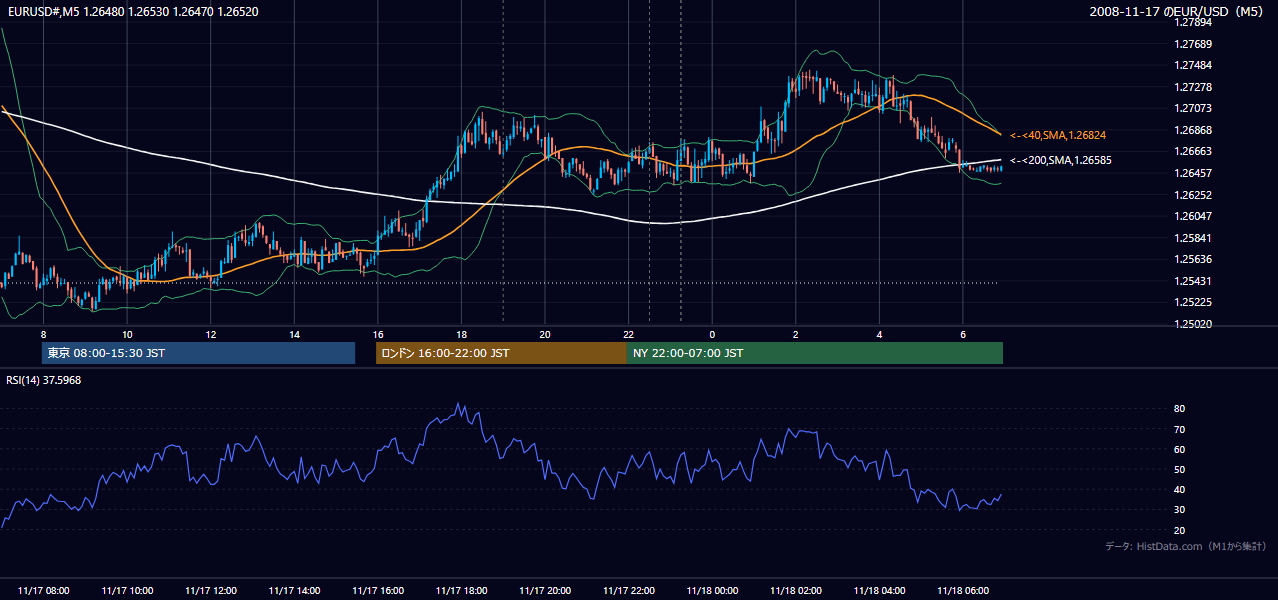Image resolution: width=1278 pixels, height=600 pixels.
Task: Click hour tick 12 under the price chart
Action: (211, 334)
